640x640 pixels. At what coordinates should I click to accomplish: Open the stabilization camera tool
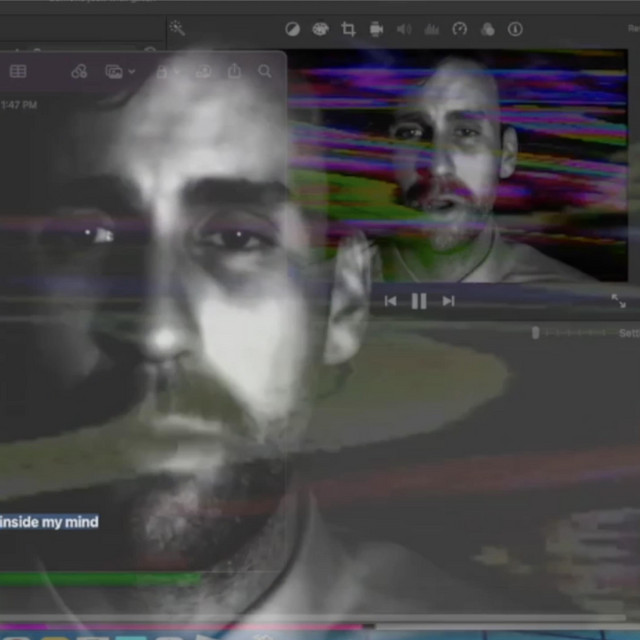pos(376,29)
